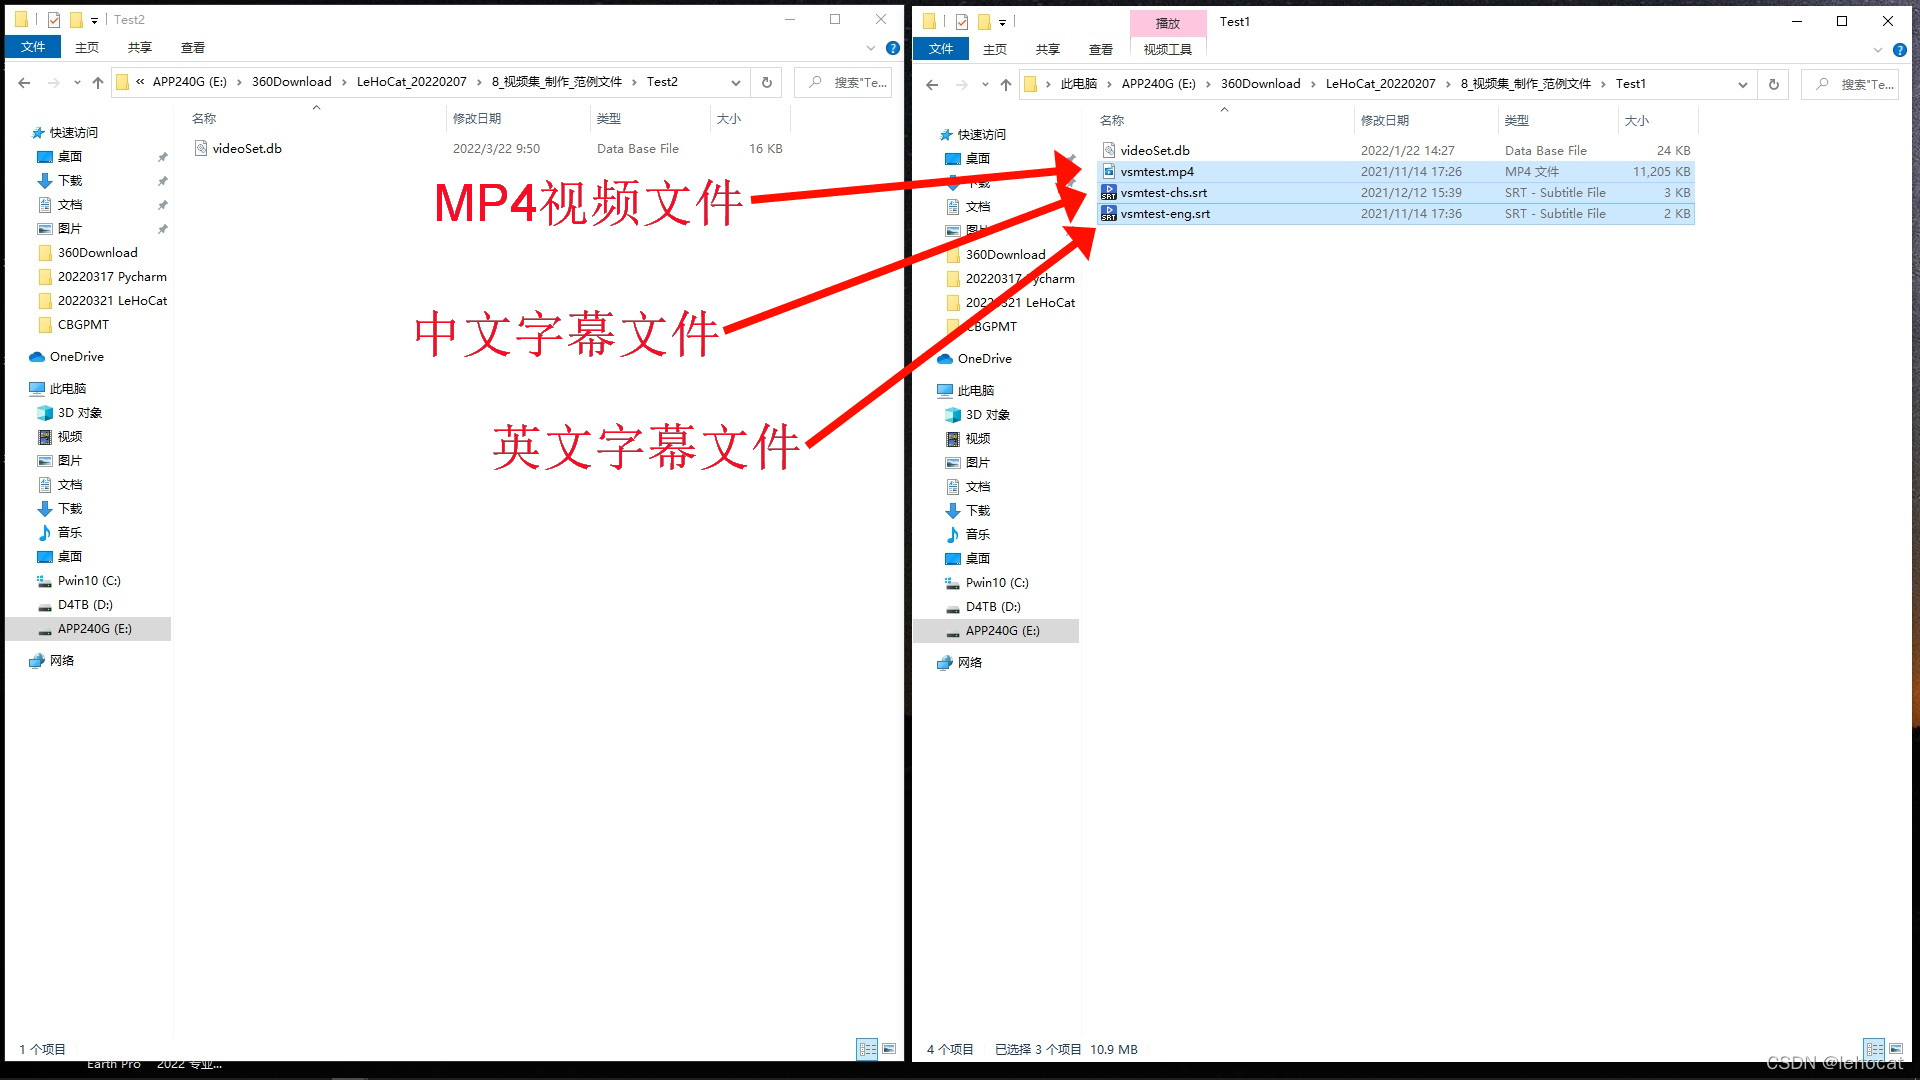The image size is (1920, 1080).
Task: Expand address bar history dropdown in Test1
Action: click(x=1743, y=84)
